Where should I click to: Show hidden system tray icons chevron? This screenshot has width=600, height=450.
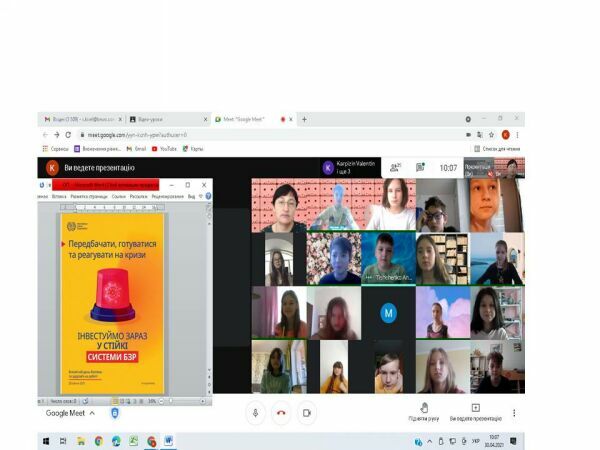point(429,441)
